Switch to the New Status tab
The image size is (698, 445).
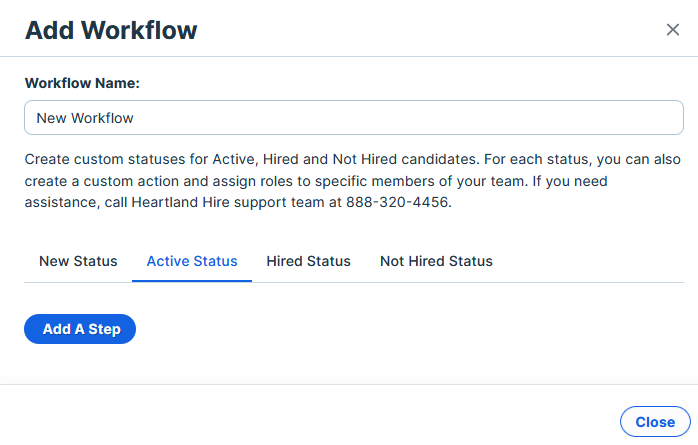(x=78, y=261)
